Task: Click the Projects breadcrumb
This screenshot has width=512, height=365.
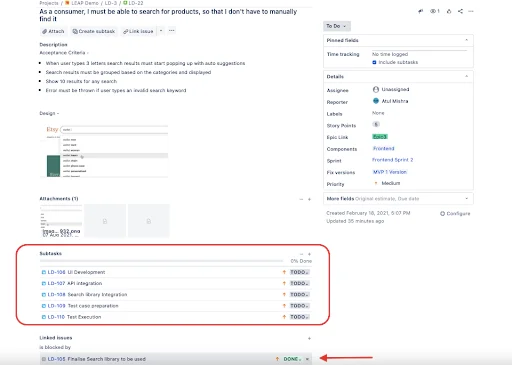Action: tap(49, 3)
